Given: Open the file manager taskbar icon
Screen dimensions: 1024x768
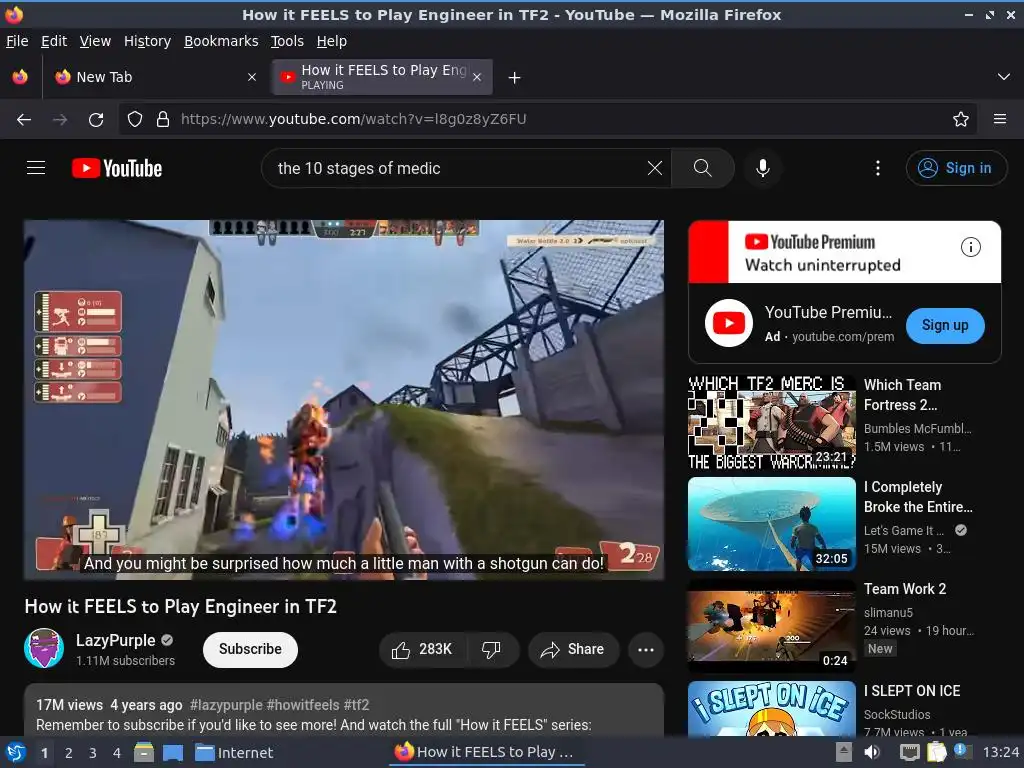Looking at the screenshot, I should [144, 752].
